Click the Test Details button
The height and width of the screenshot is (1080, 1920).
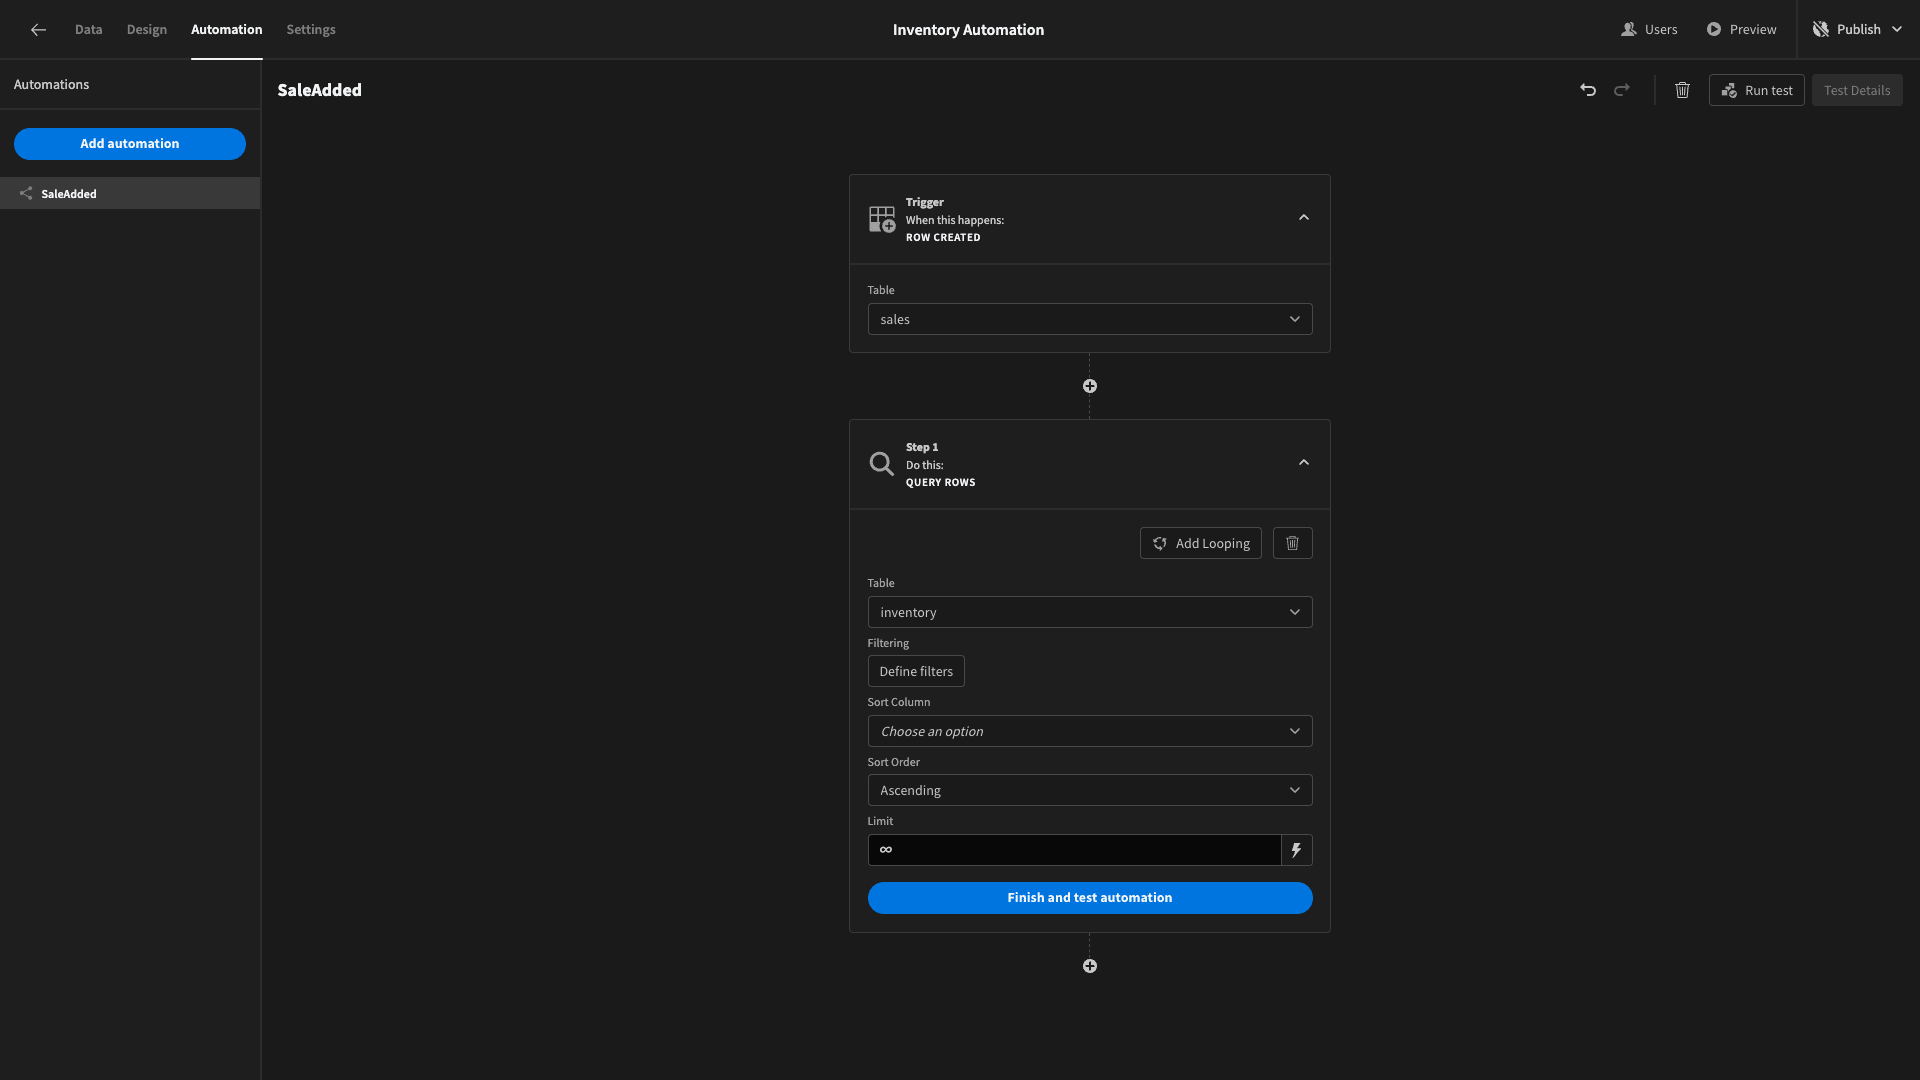tap(1857, 90)
